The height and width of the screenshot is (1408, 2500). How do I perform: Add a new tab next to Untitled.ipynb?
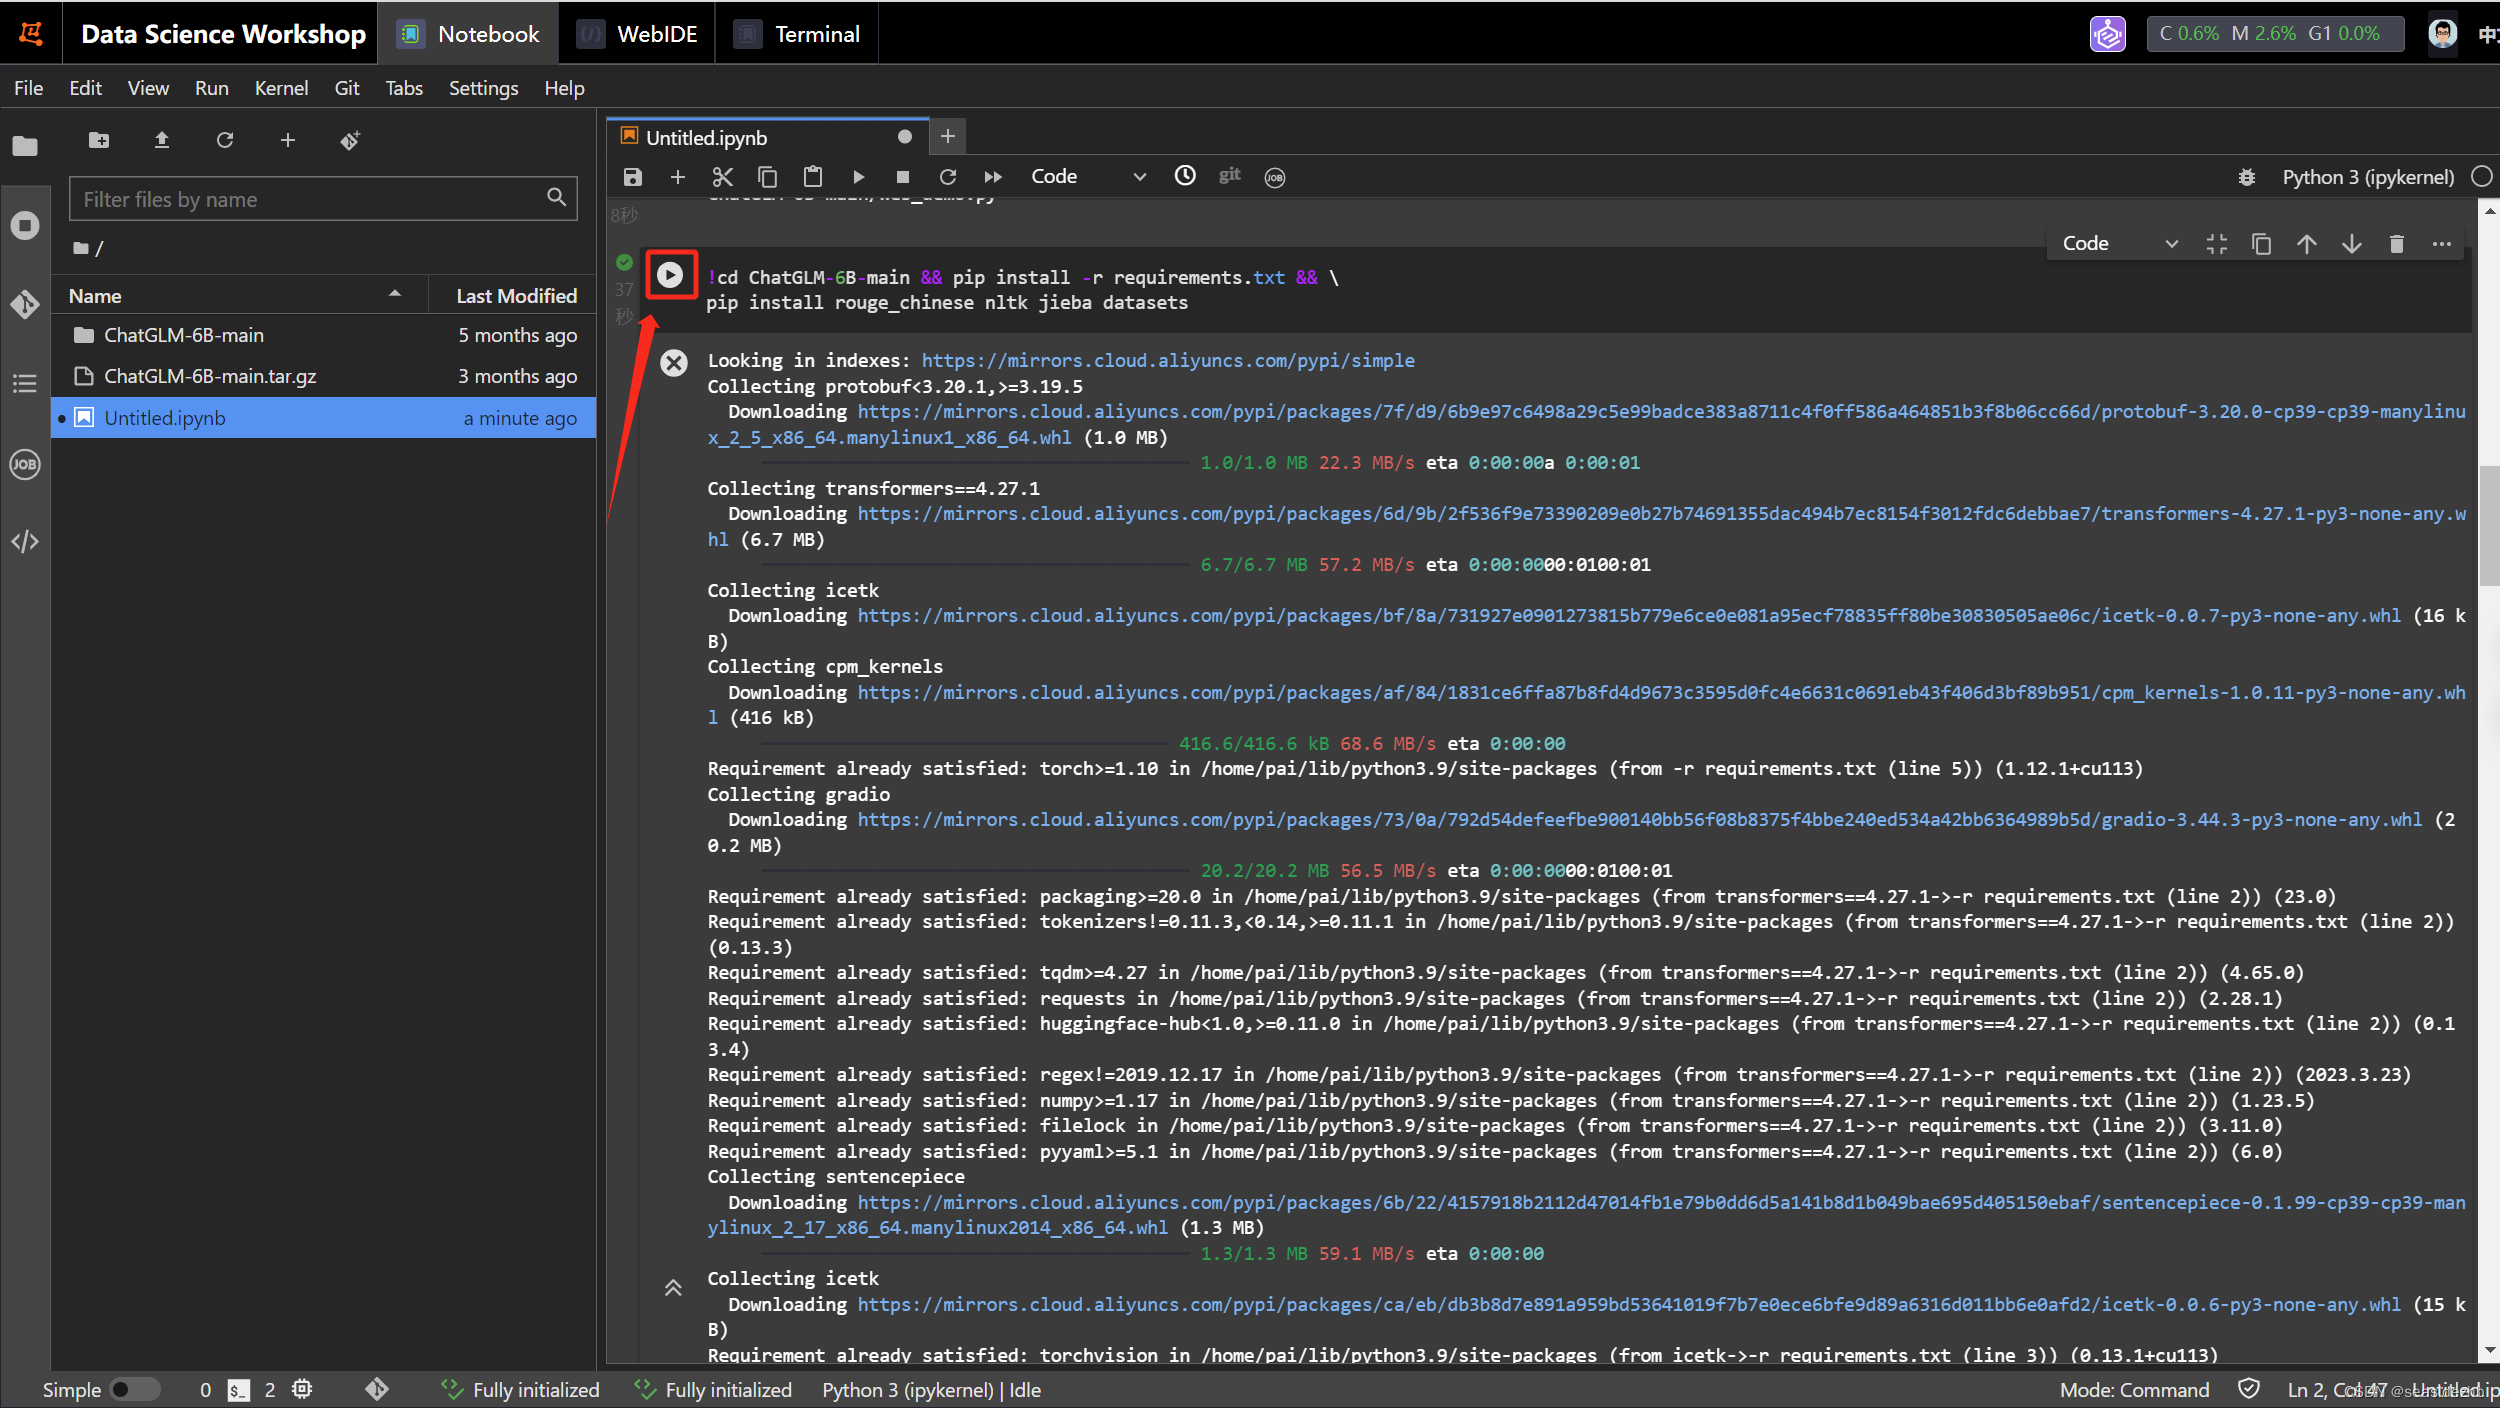tap(948, 136)
